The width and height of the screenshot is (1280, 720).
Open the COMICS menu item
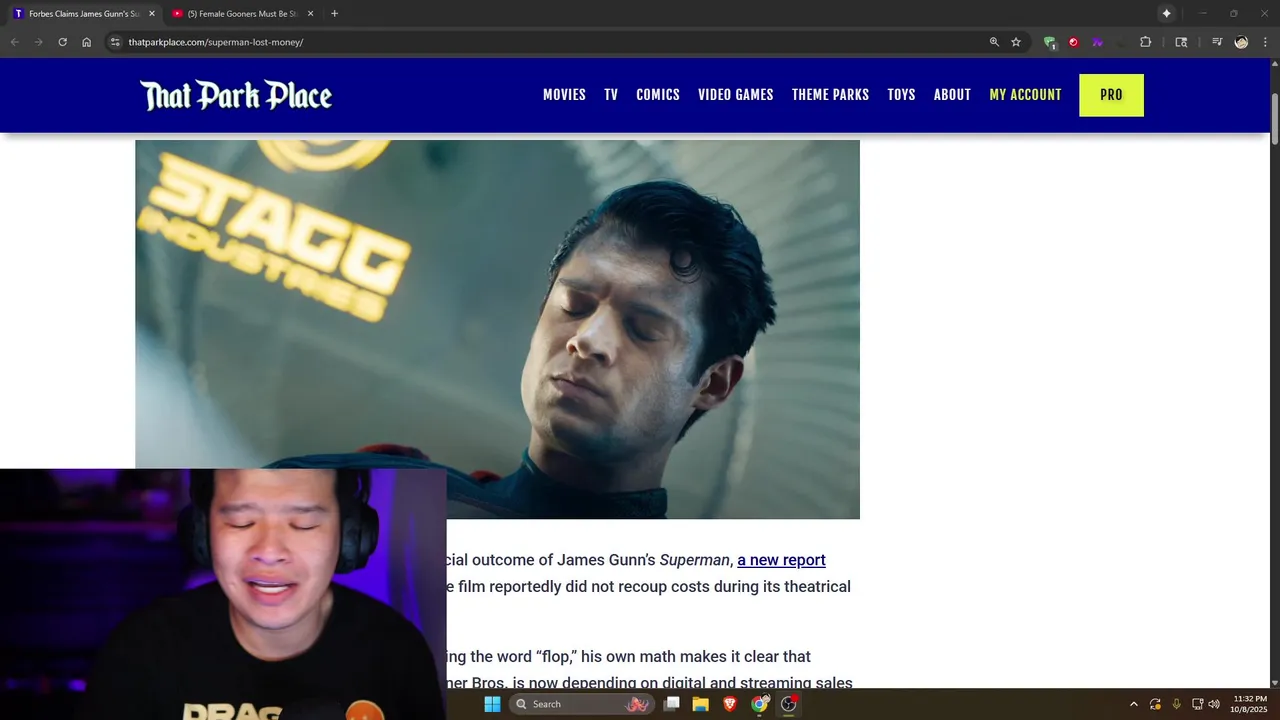tap(658, 95)
